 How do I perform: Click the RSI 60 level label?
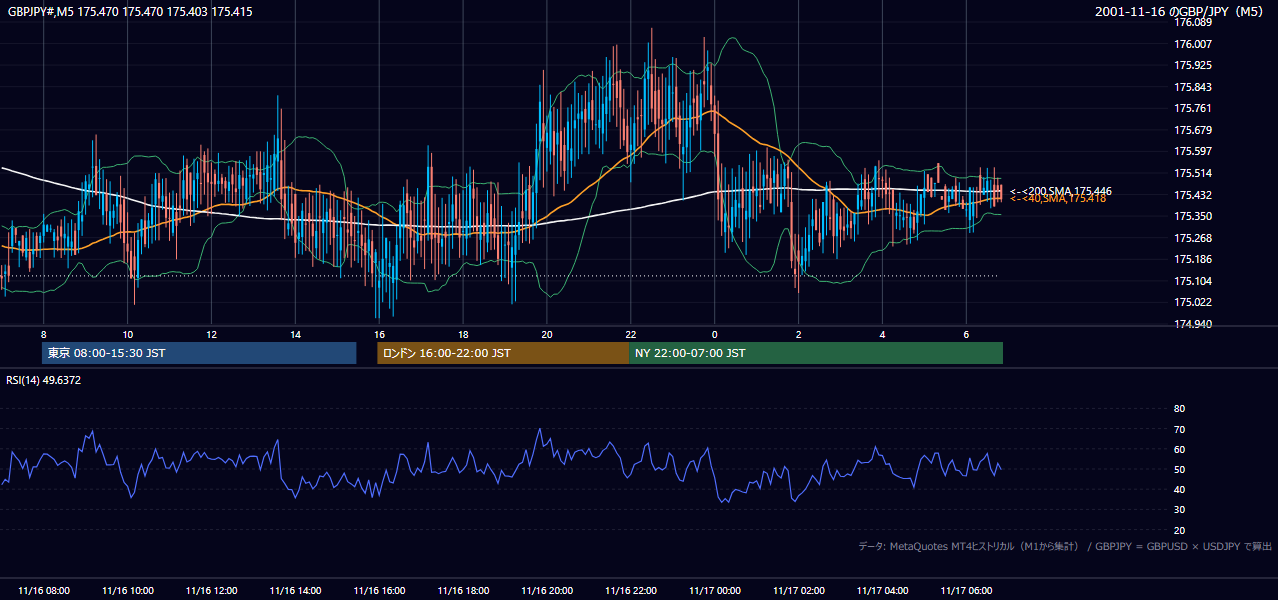coord(1179,449)
